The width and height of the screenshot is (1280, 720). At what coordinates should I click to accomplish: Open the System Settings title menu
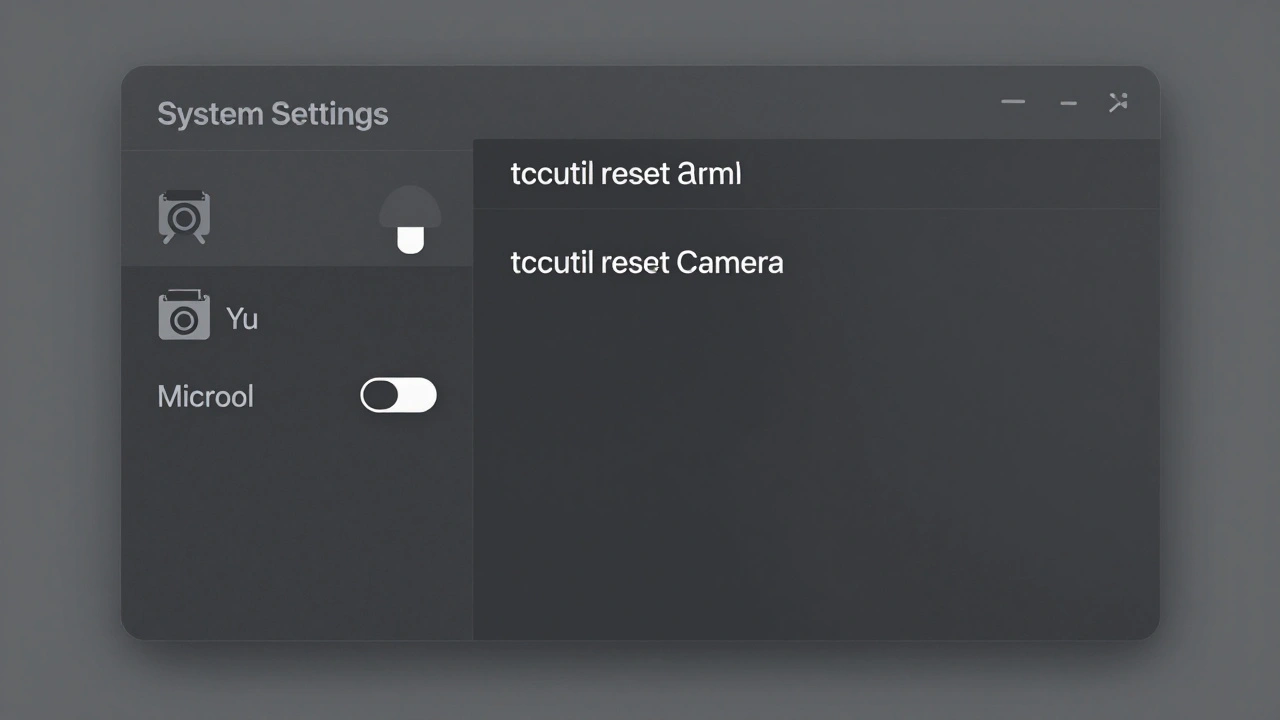tap(272, 113)
